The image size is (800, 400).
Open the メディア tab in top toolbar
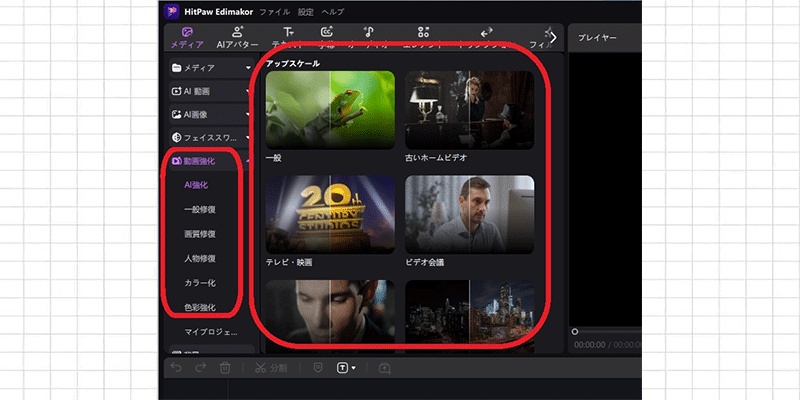[187, 38]
